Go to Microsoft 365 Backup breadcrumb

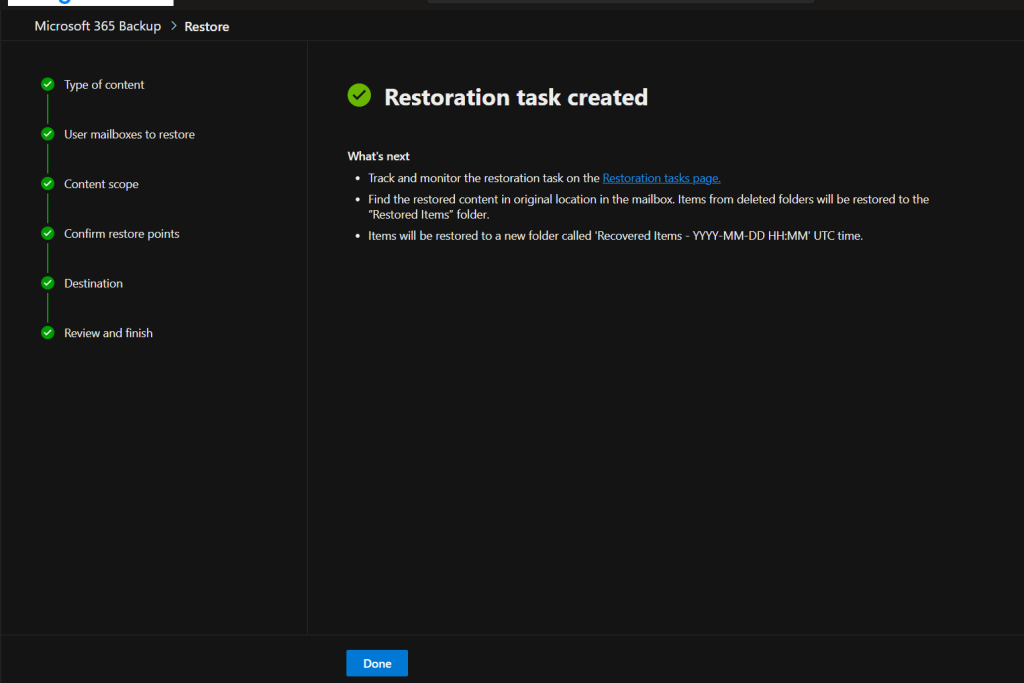tap(97, 26)
